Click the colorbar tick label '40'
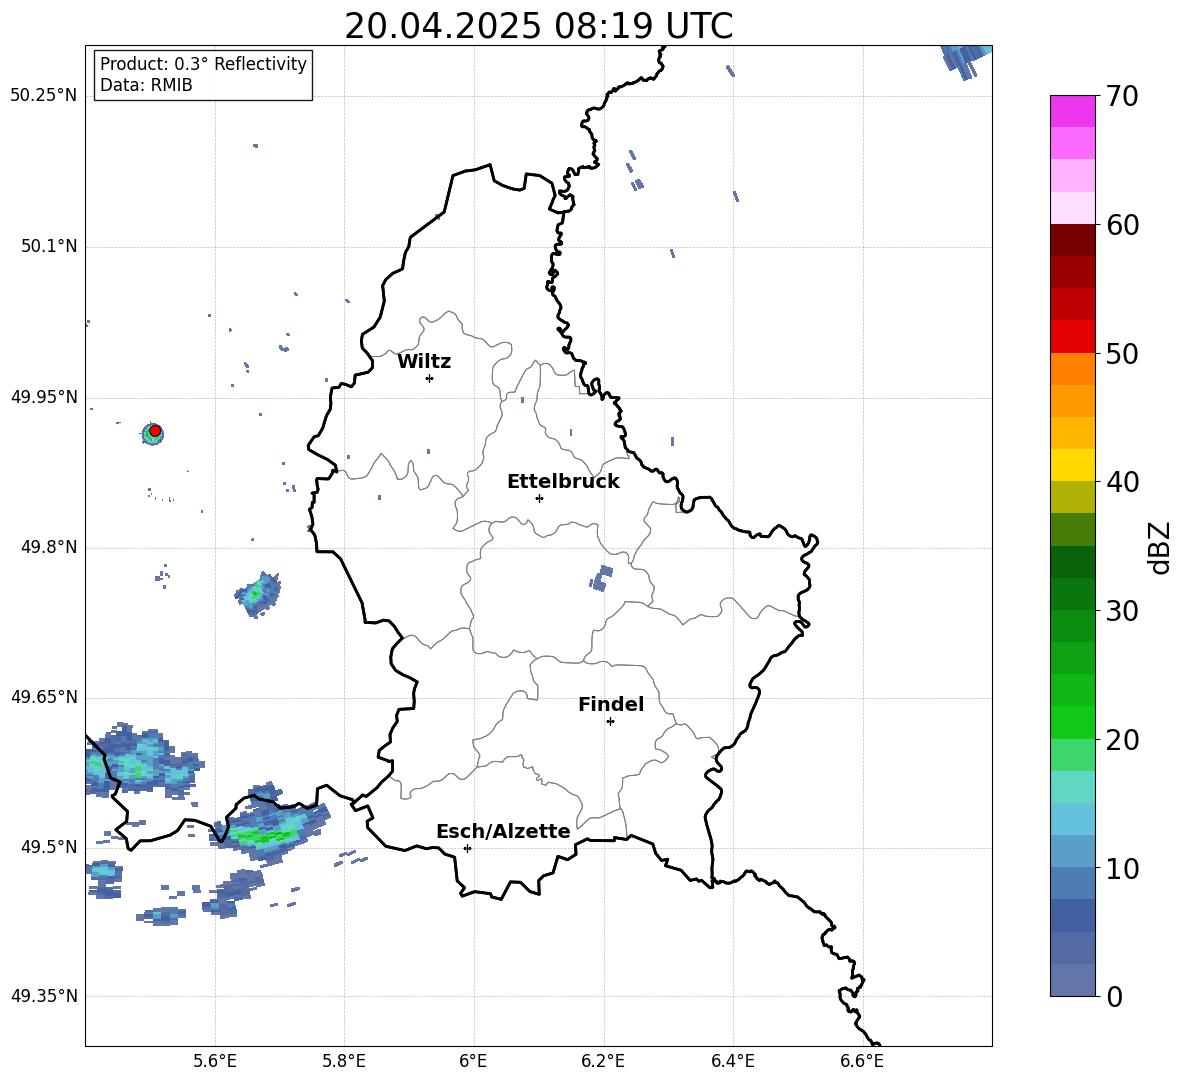Screen dimensions: 1184x1081 pyautogui.click(x=1122, y=482)
